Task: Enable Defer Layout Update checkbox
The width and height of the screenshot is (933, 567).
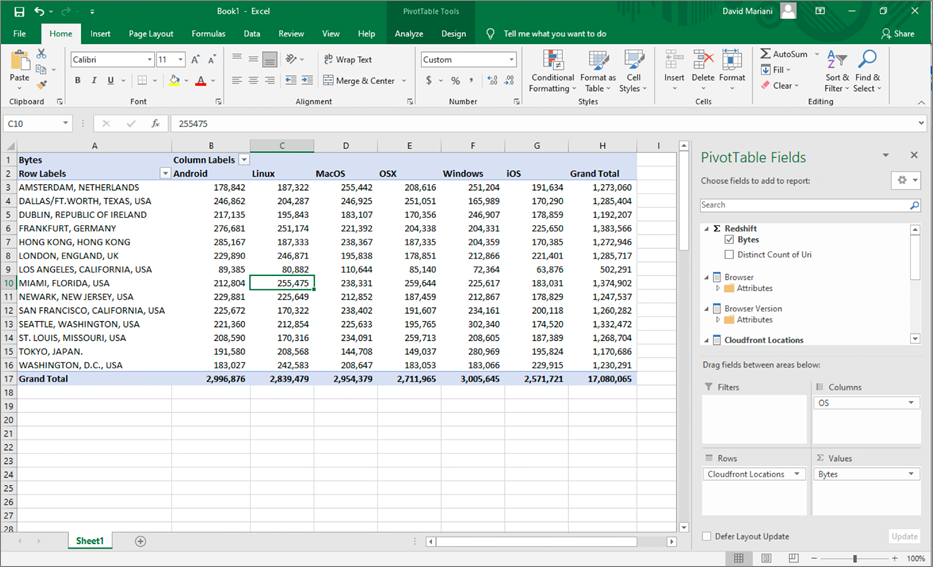Action: pos(707,536)
